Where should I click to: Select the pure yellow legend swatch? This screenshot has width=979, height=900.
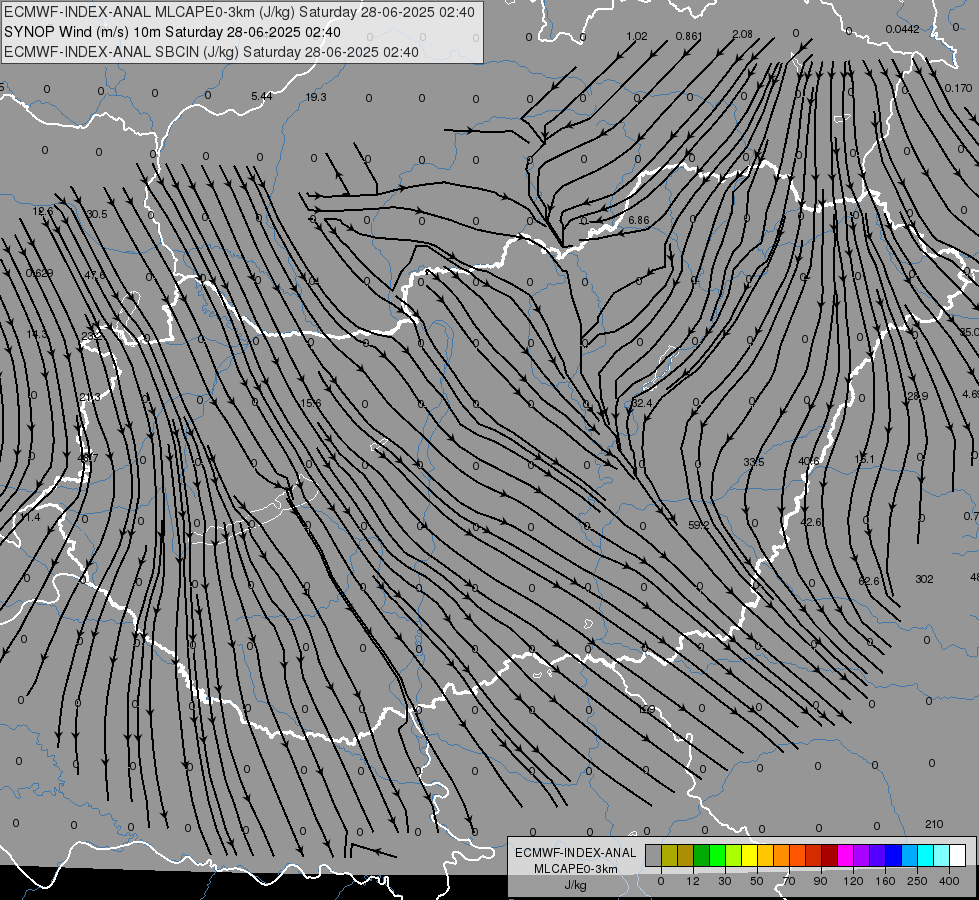[749, 855]
